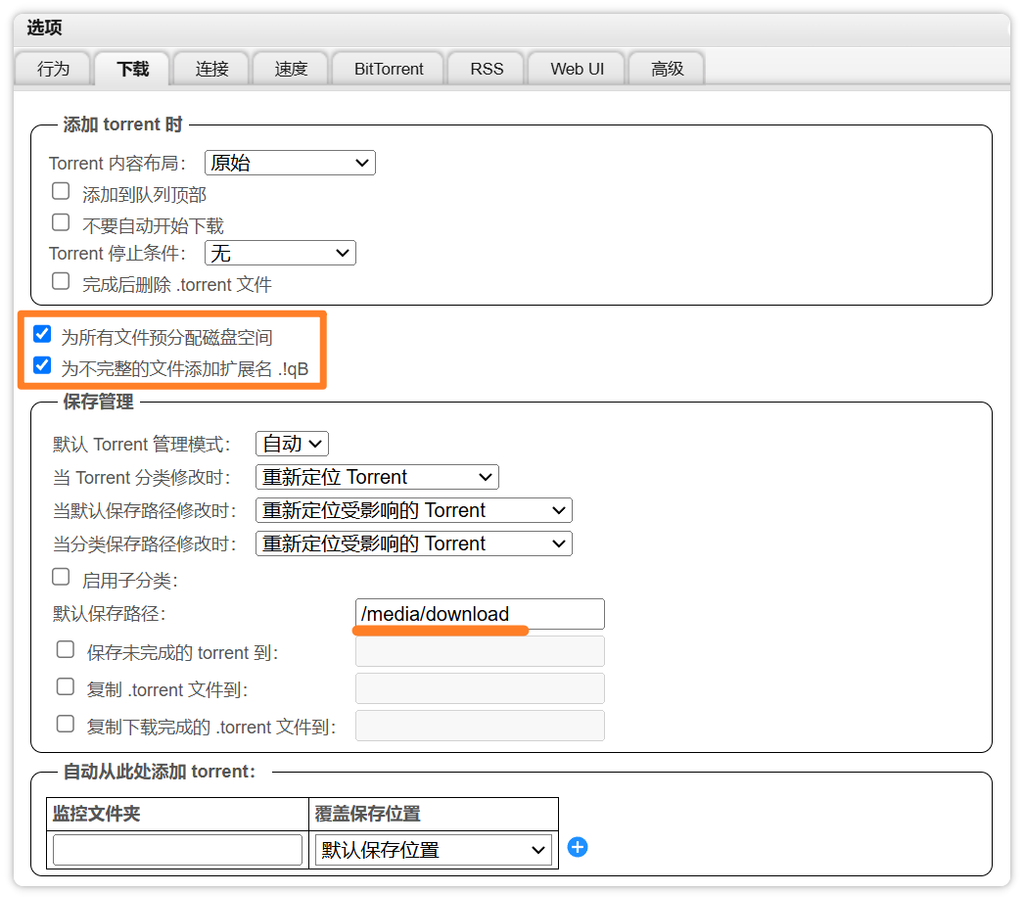This screenshot has width=1024, height=900.
Task: Enable 启用子分类
Action: click(60, 576)
